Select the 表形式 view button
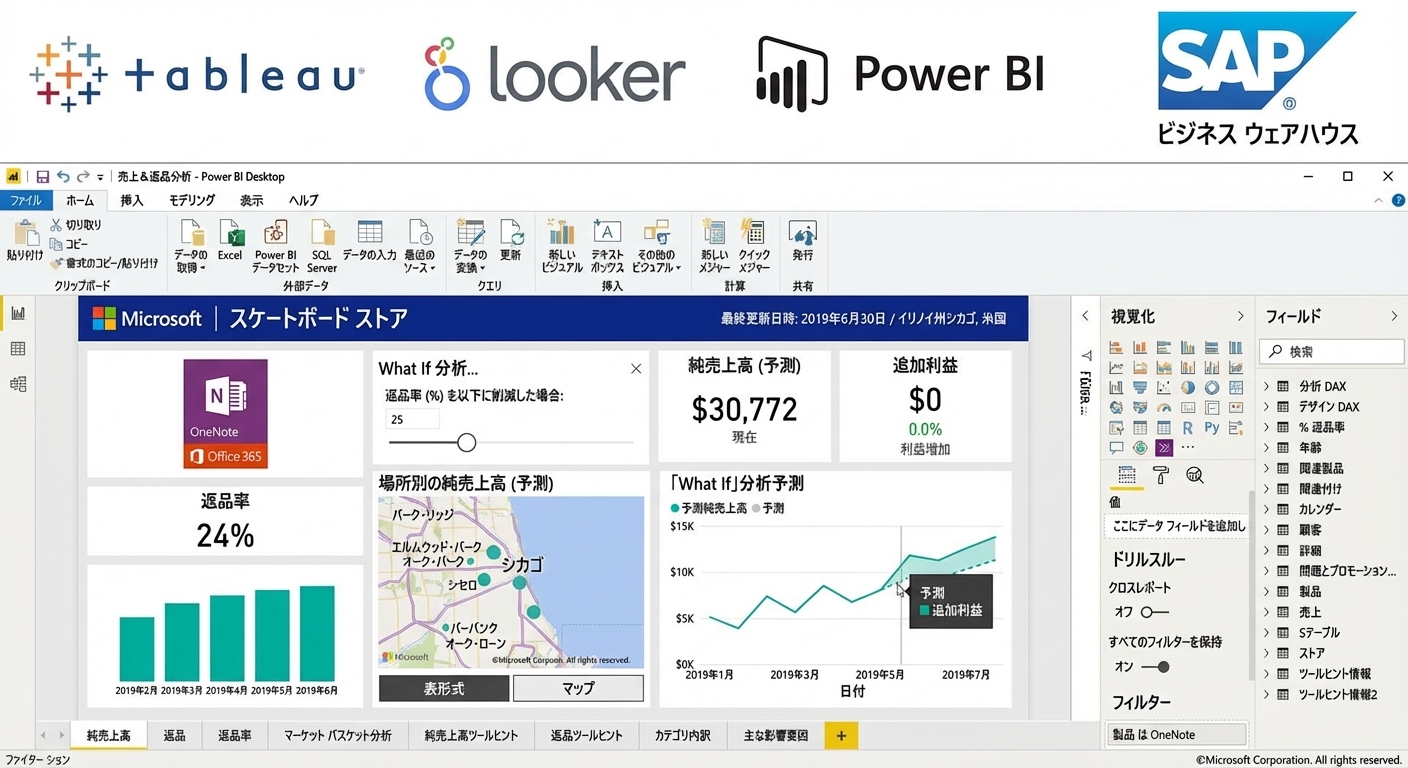The image size is (1408, 768). pyautogui.click(x=444, y=688)
